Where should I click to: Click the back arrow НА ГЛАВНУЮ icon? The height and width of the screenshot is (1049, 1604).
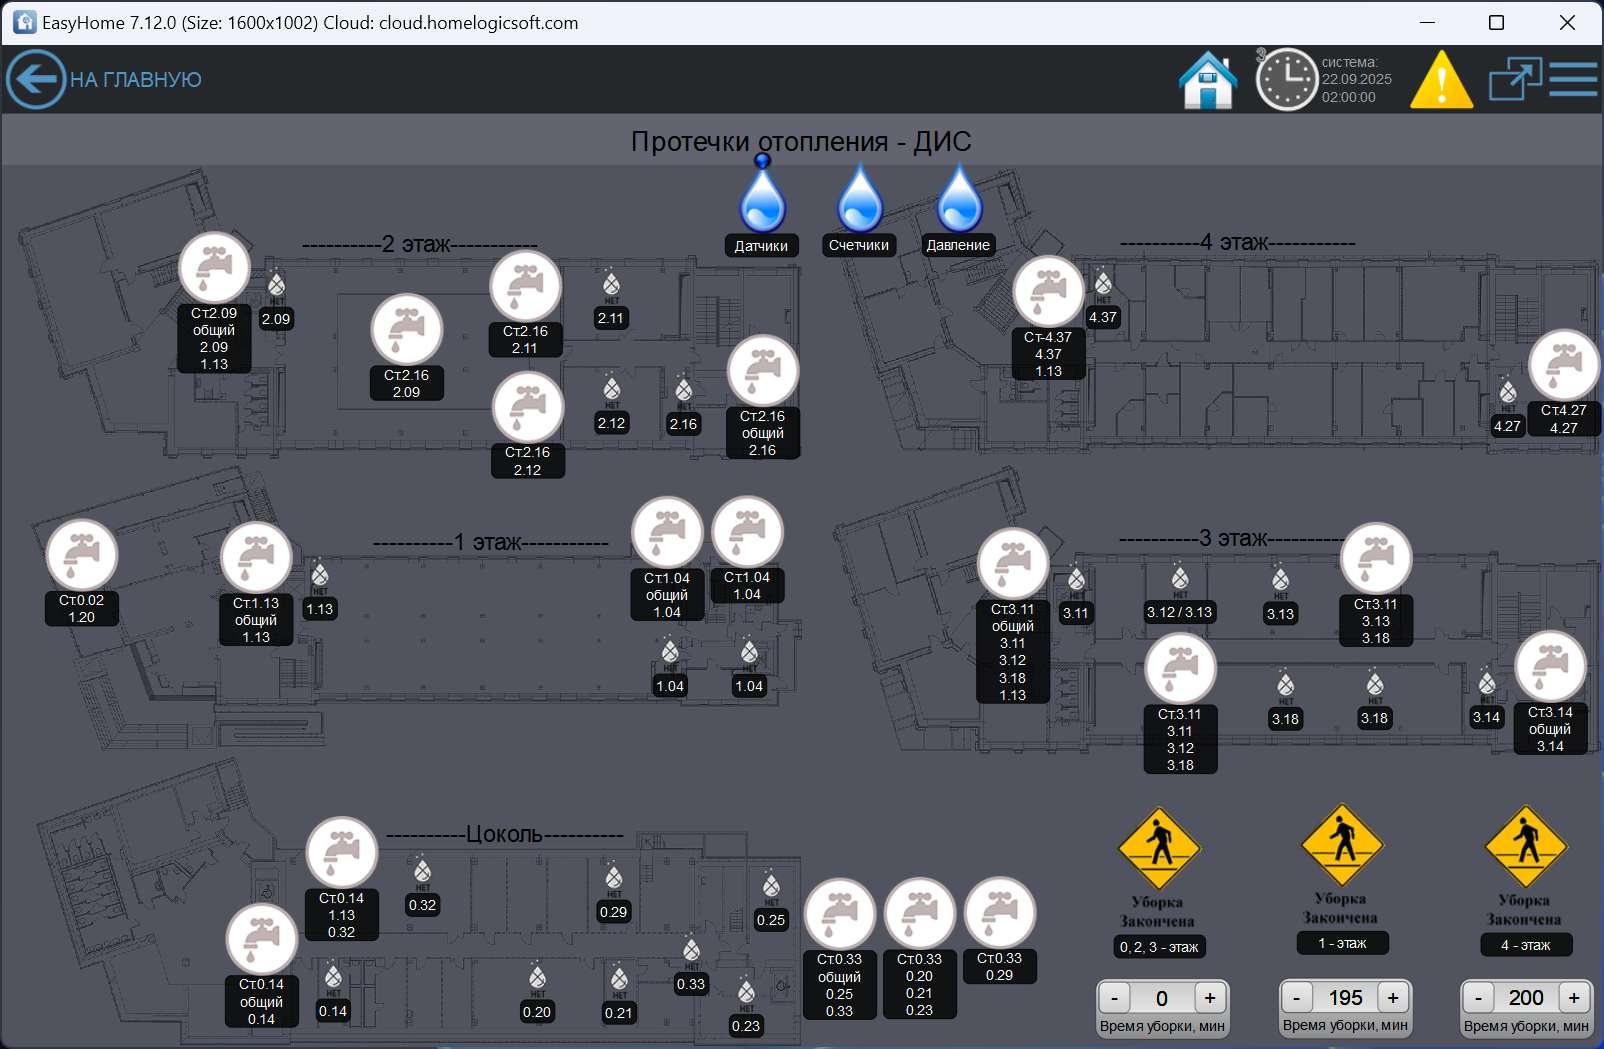click(x=36, y=79)
